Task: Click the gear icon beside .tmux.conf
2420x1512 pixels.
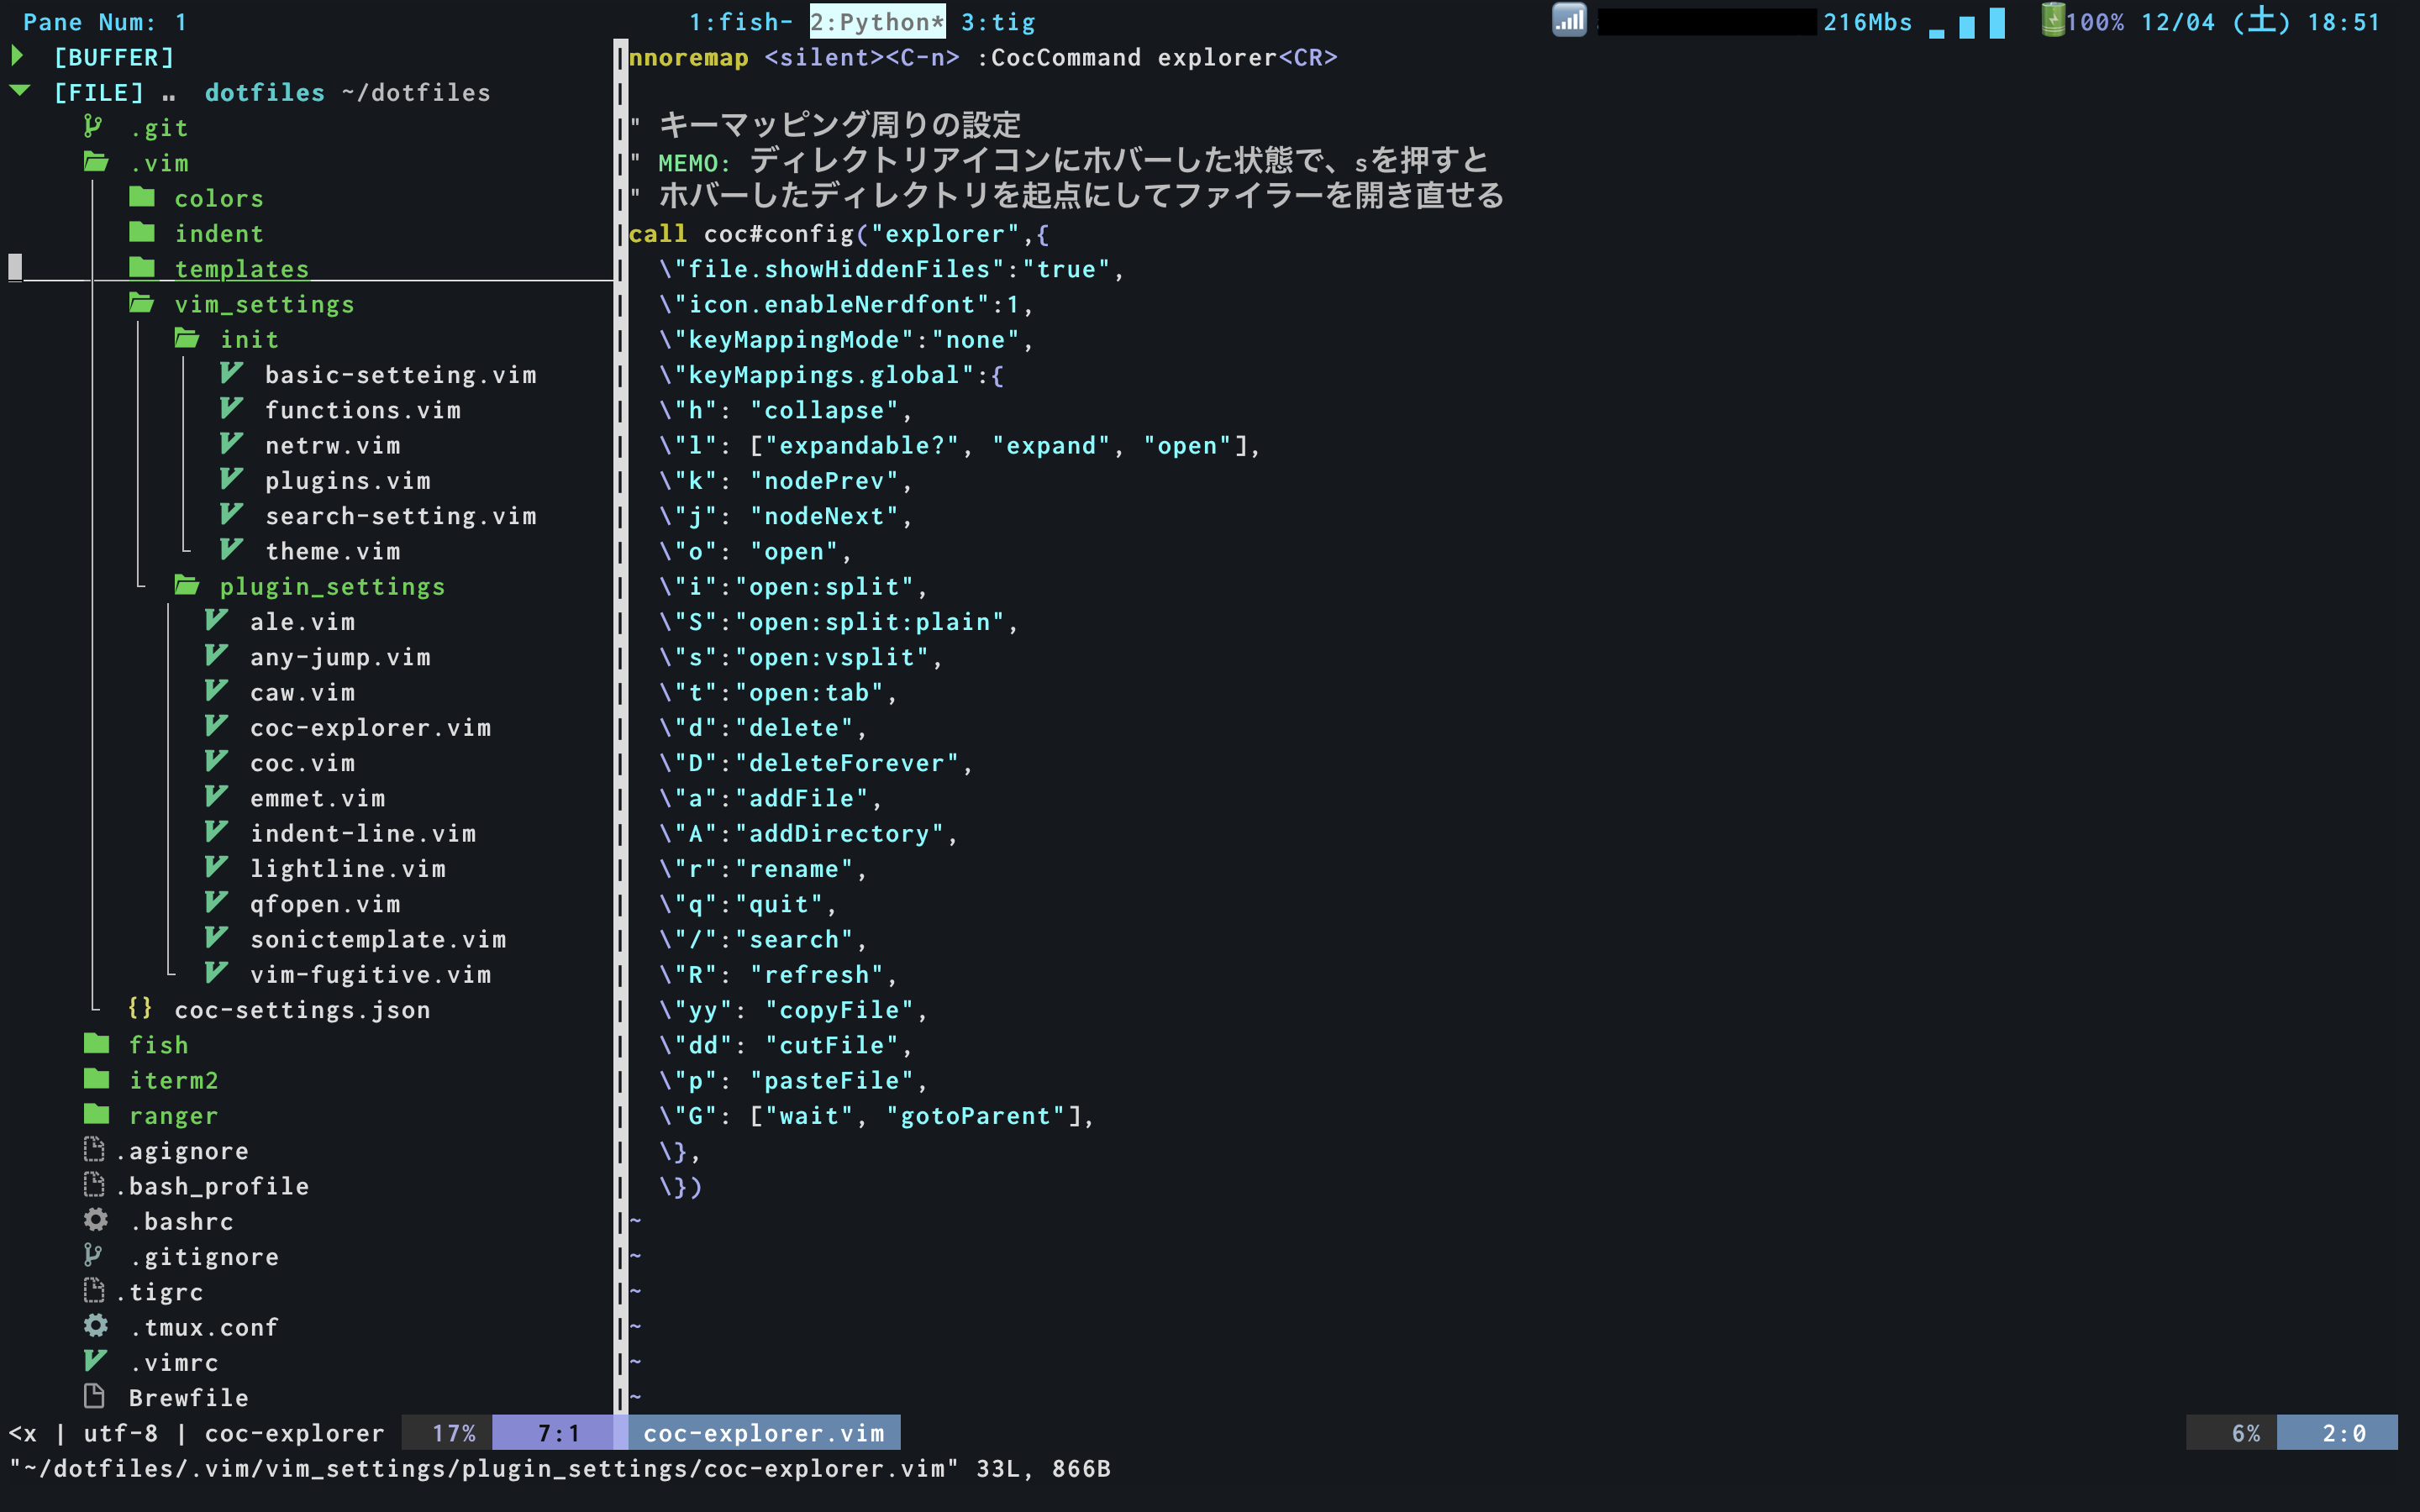Action: [95, 1326]
